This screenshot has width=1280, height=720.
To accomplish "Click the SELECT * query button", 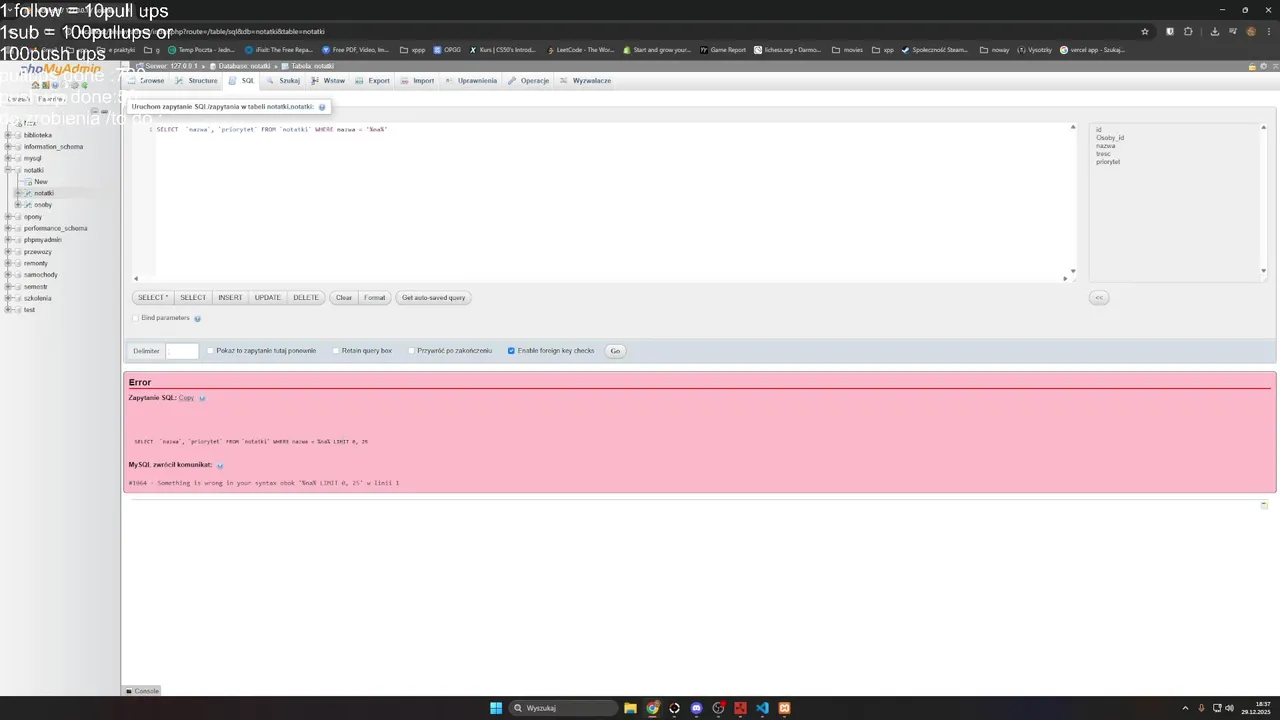I will 153,297.
